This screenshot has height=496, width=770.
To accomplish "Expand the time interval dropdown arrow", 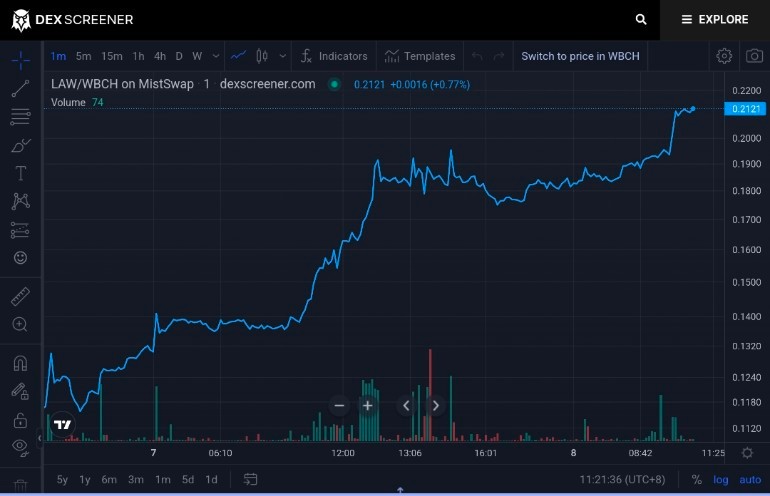I will point(216,56).
